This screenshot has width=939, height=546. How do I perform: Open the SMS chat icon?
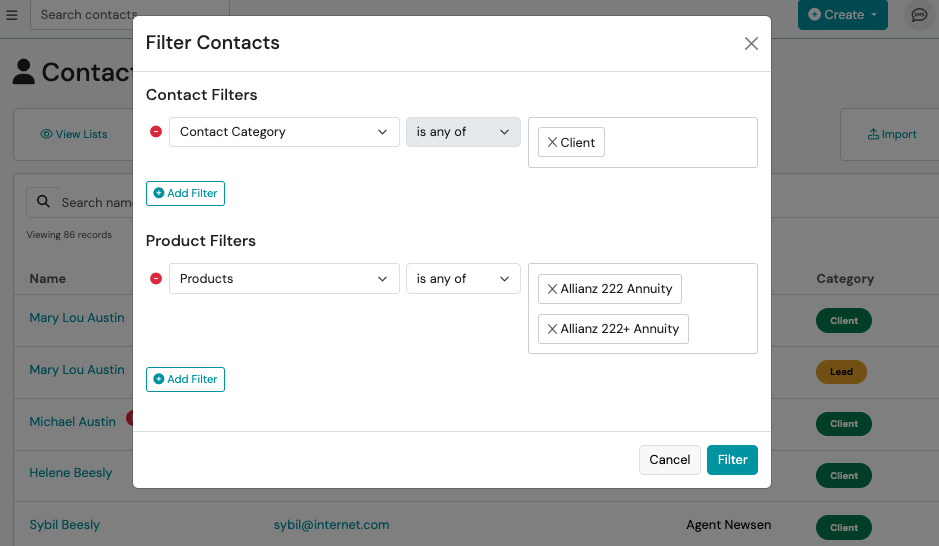pos(919,15)
